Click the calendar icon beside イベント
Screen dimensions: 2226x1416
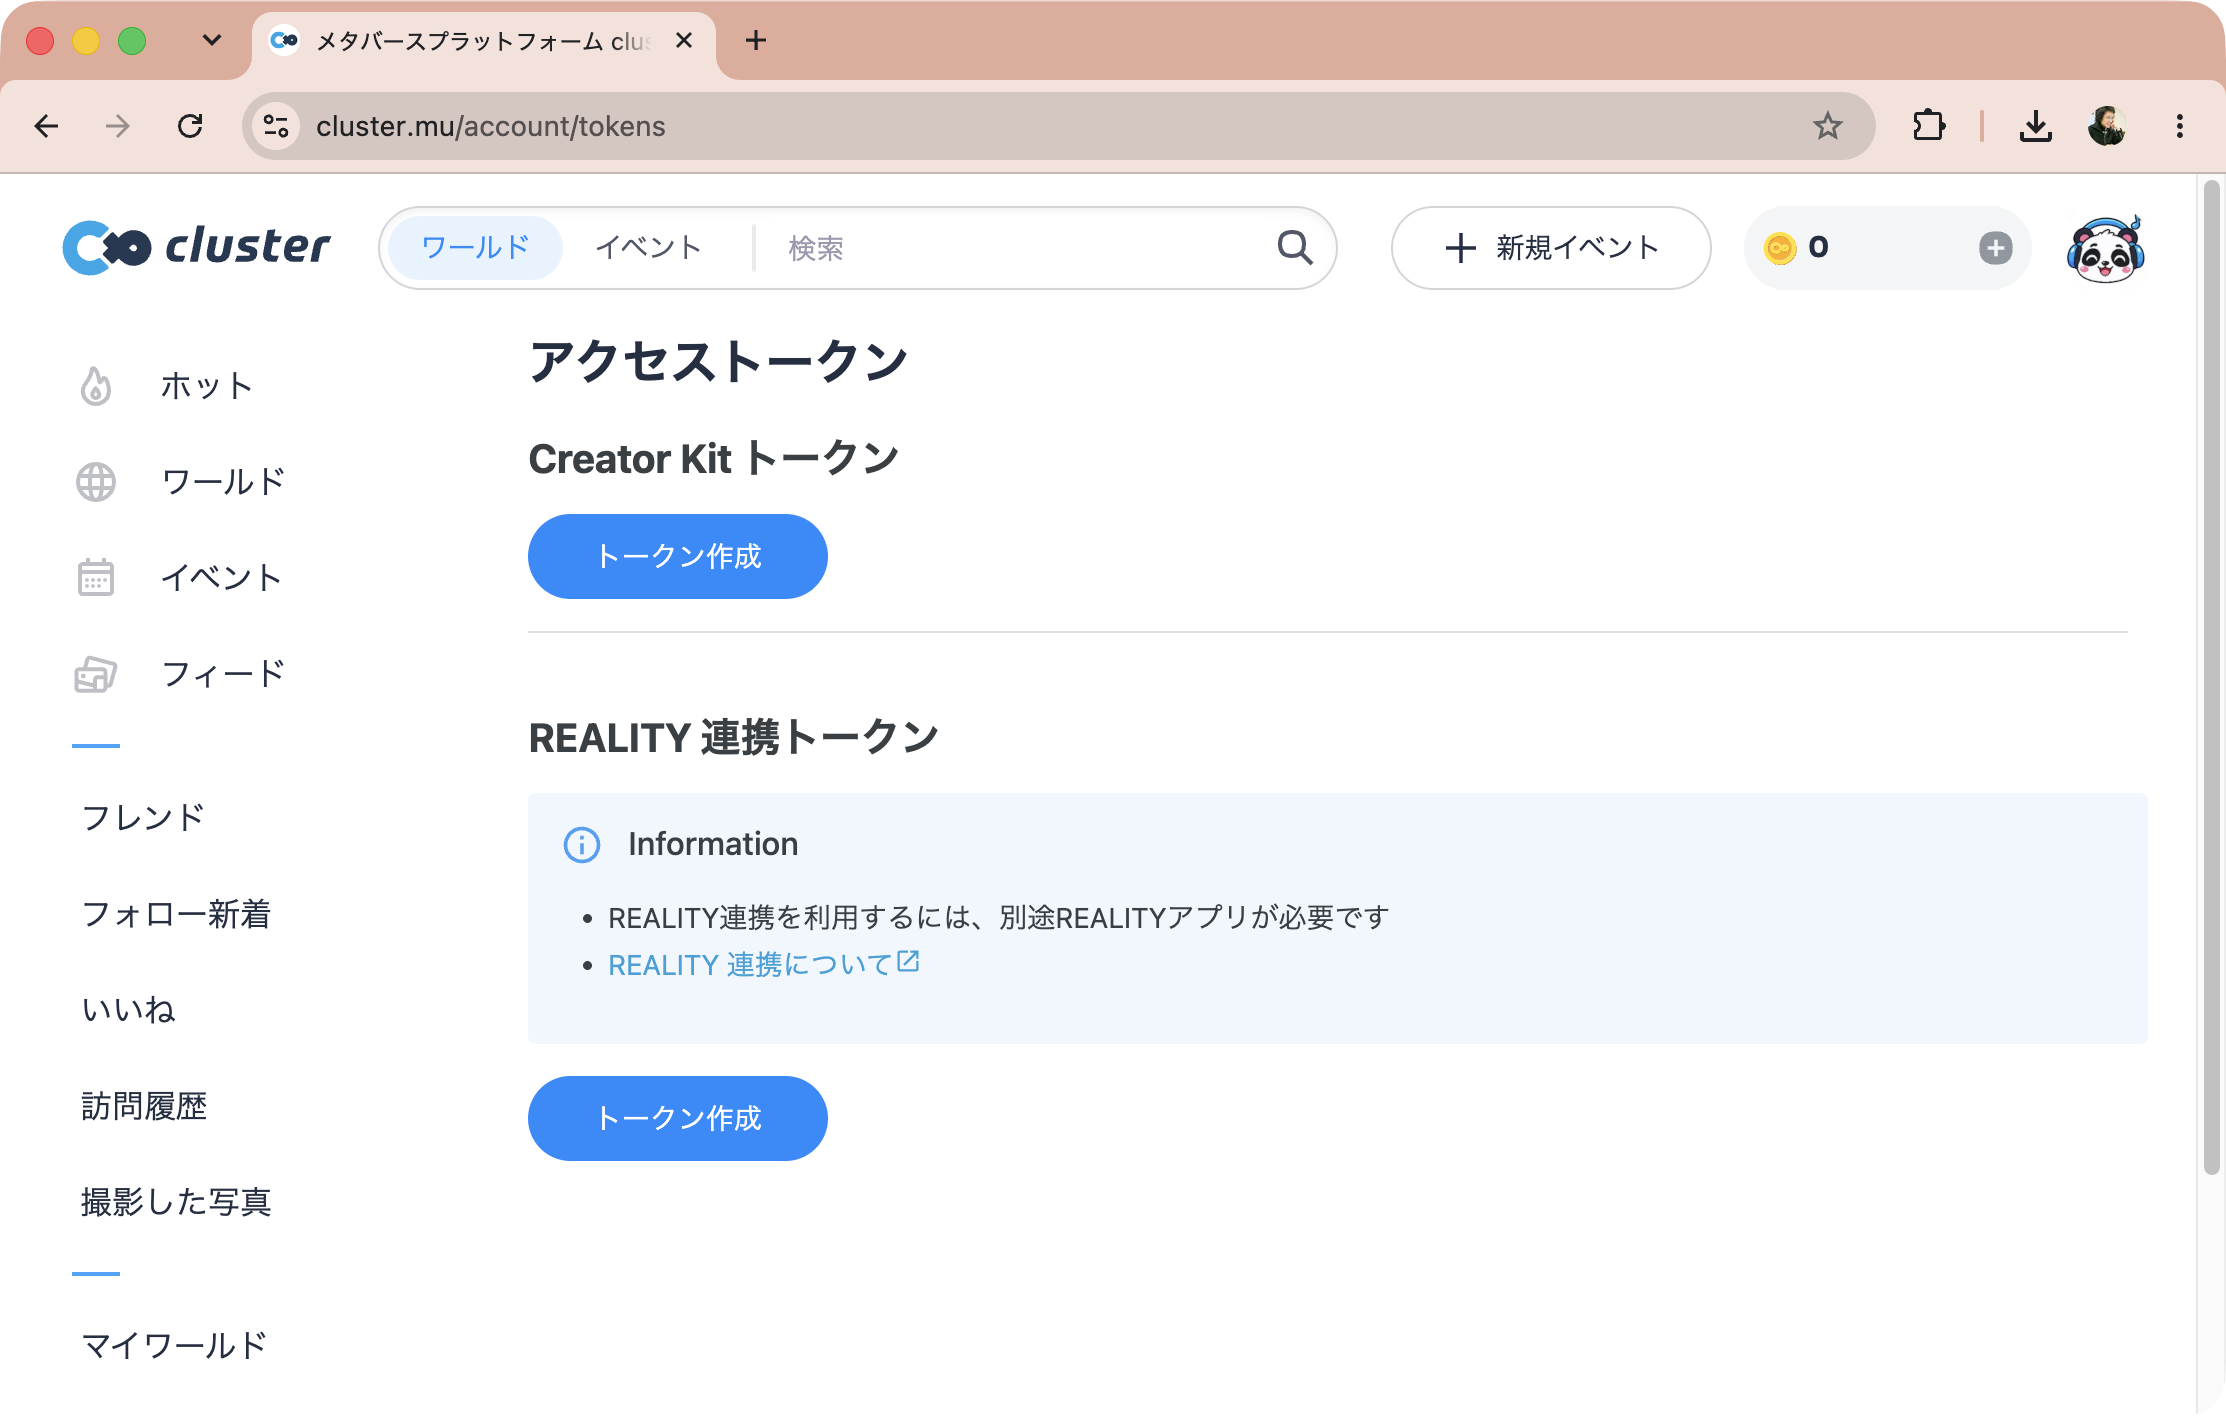click(x=96, y=577)
